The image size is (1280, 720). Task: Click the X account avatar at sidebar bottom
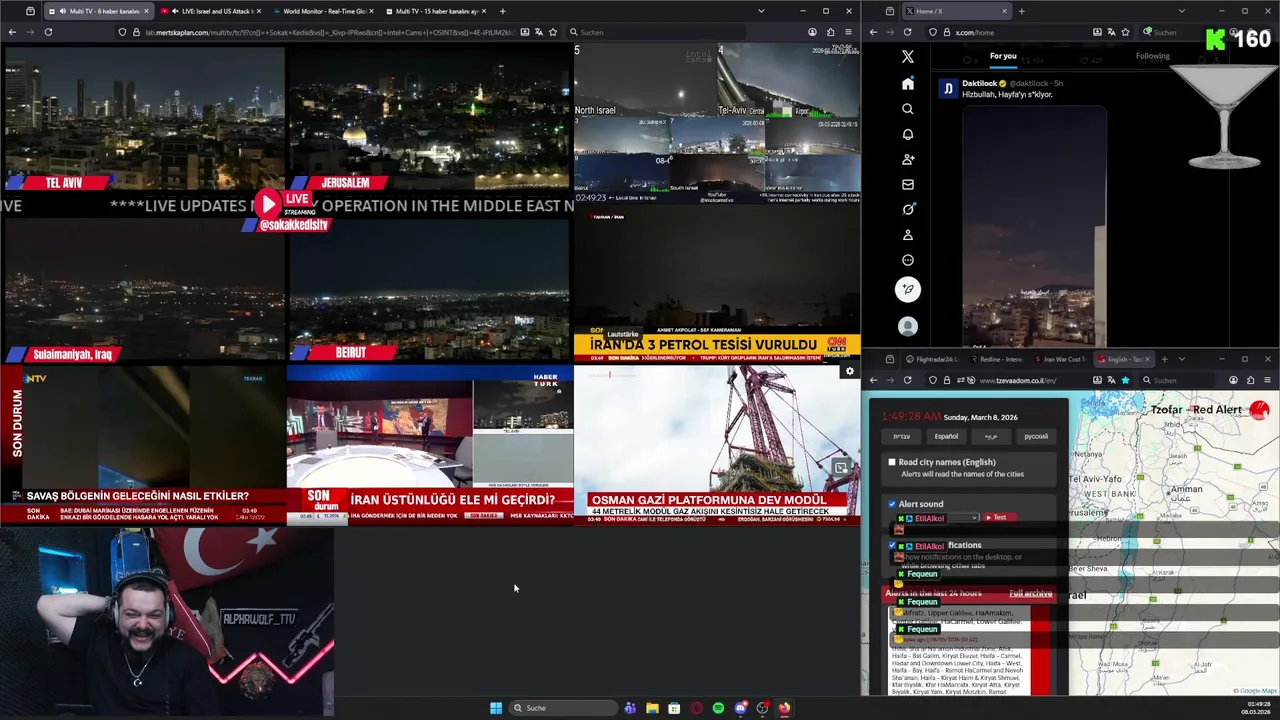tap(908, 326)
